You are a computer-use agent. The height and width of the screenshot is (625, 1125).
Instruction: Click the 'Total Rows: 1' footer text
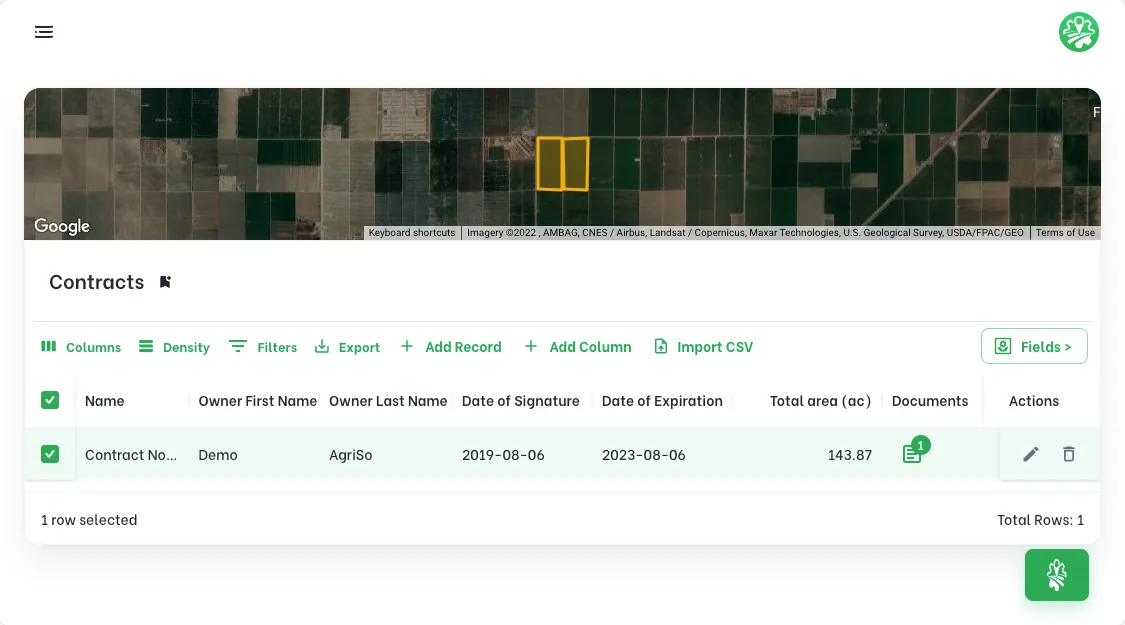pyautogui.click(x=1040, y=520)
